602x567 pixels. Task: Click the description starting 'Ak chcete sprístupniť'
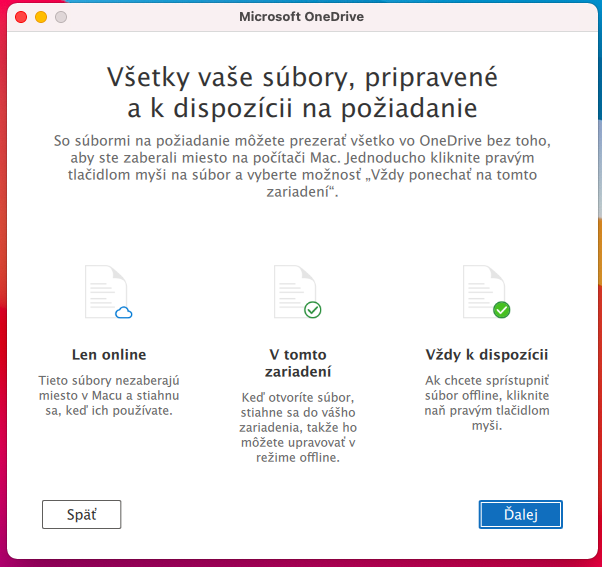click(486, 403)
